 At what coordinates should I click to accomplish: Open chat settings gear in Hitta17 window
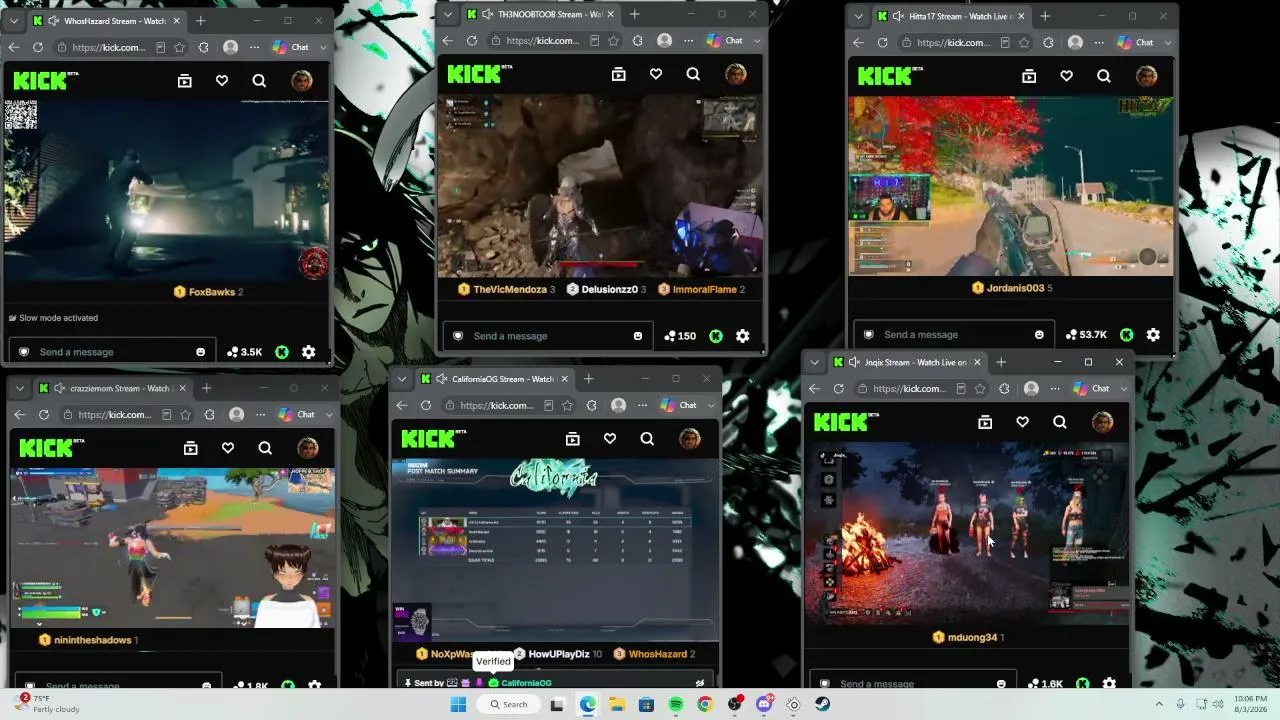click(1153, 335)
